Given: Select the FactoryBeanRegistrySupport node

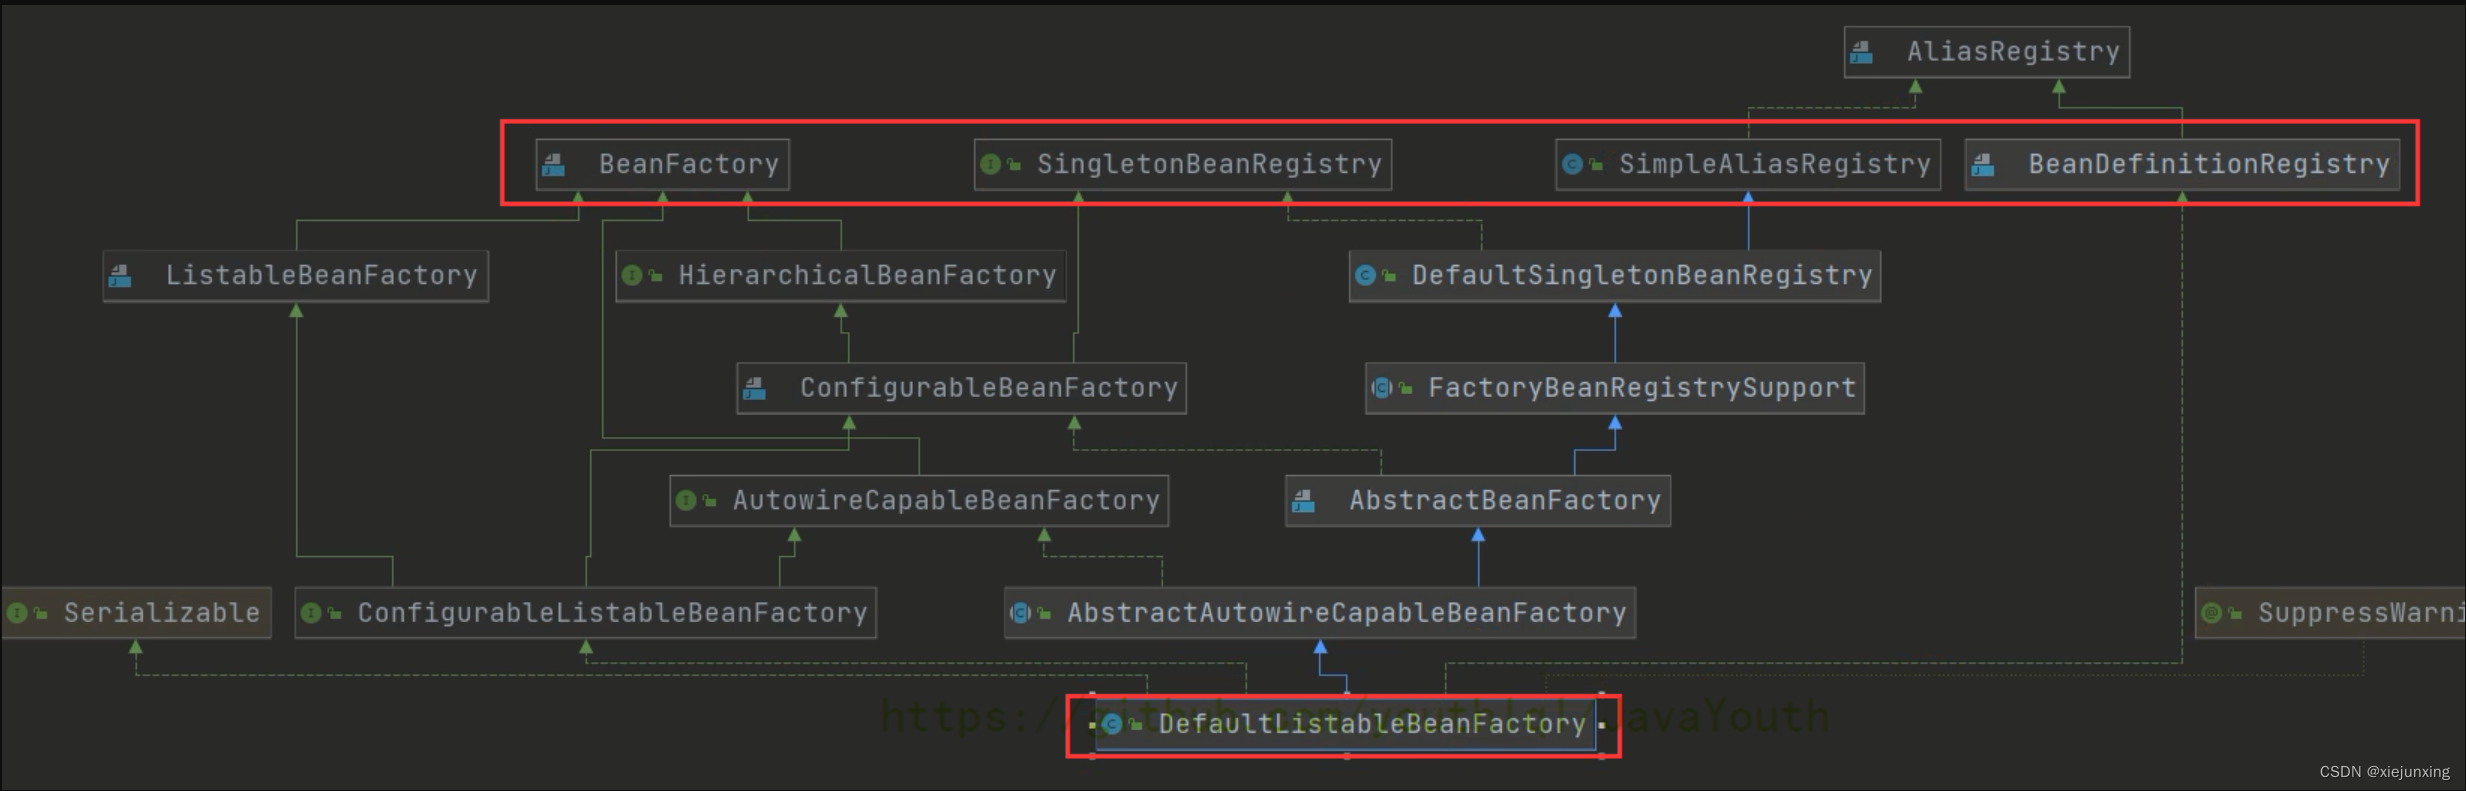Looking at the screenshot, I should 1615,388.
